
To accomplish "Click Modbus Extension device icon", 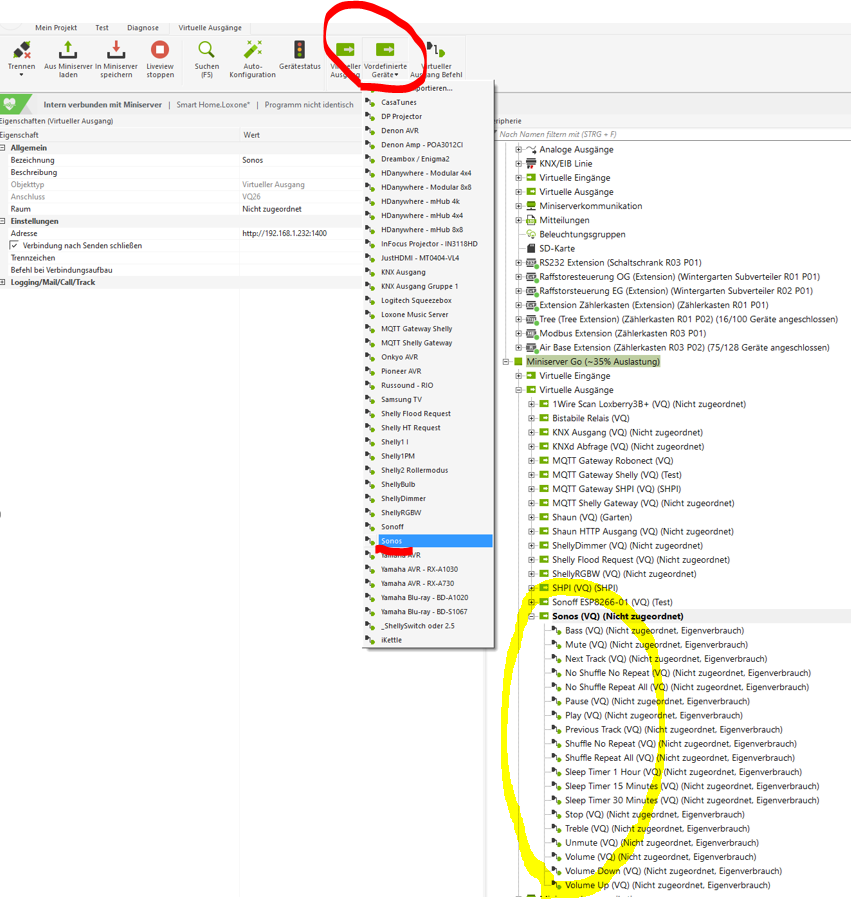I will pyautogui.click(x=531, y=334).
